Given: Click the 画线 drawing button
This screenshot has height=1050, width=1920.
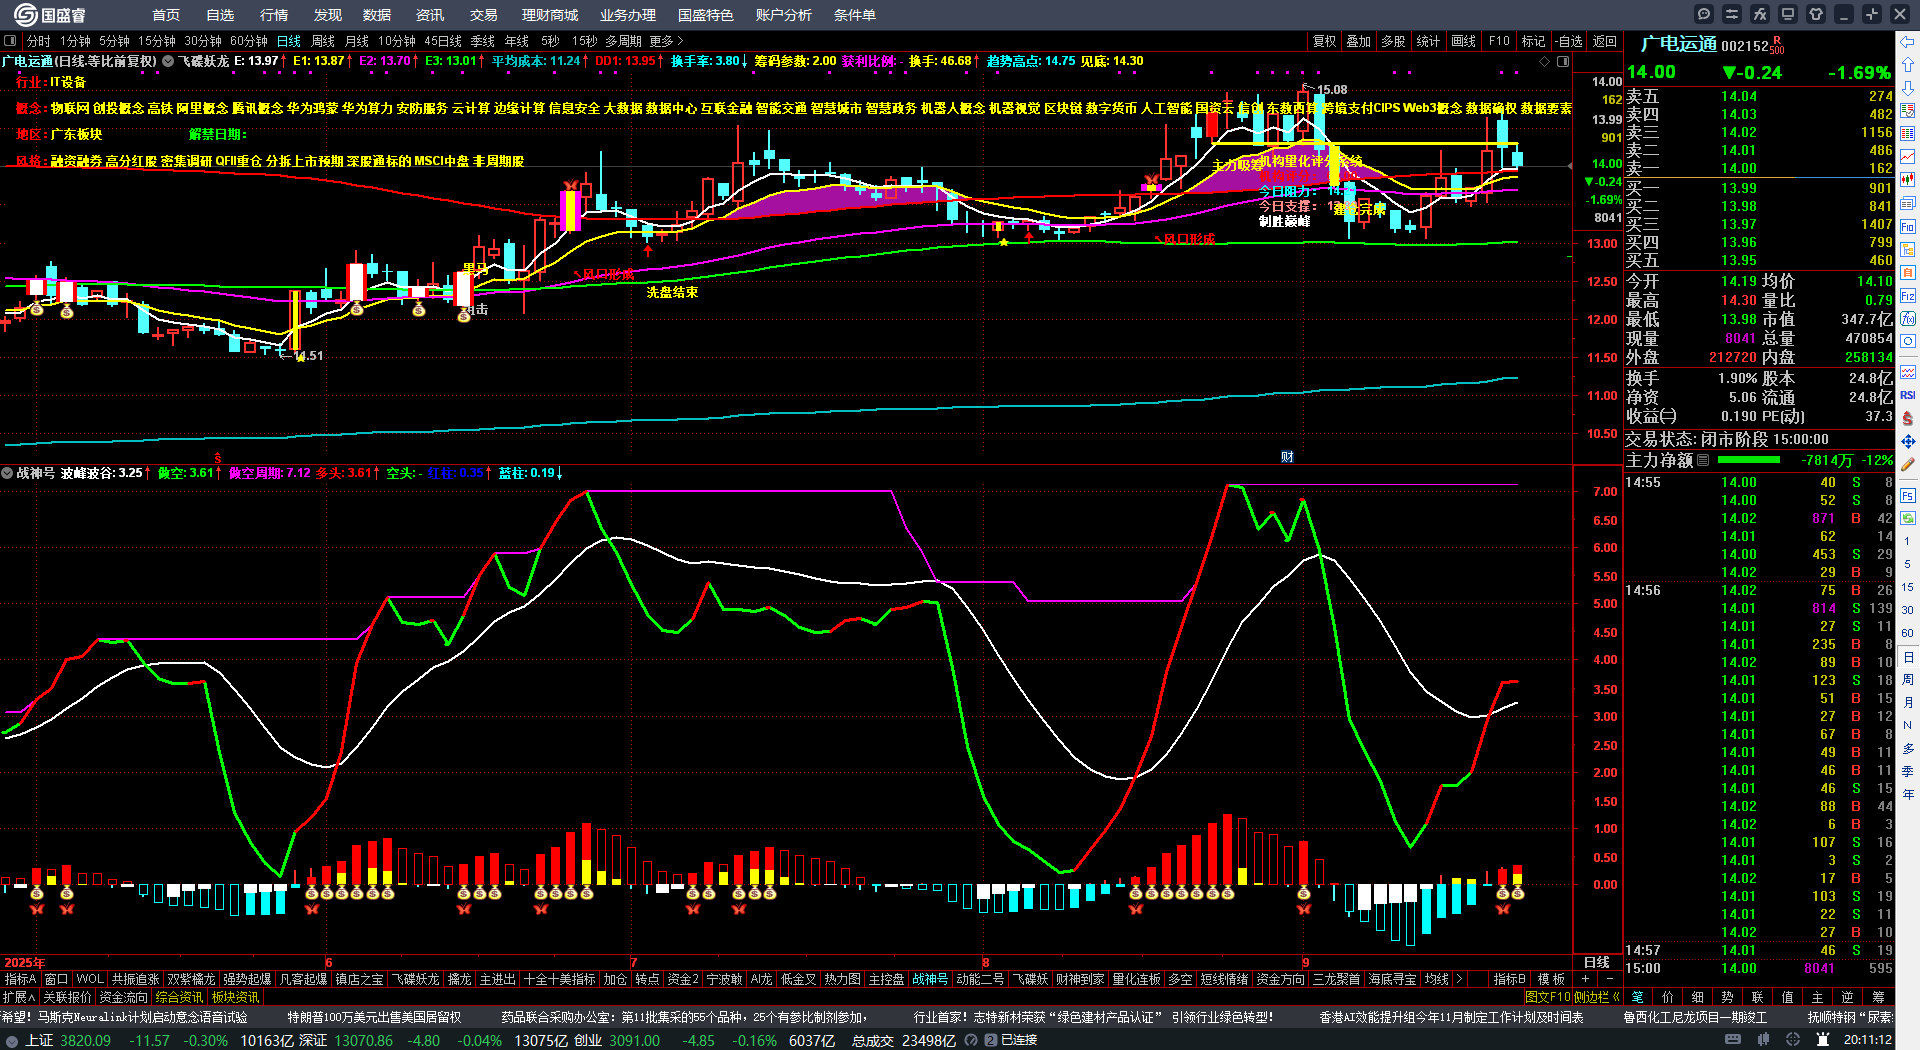Looking at the screenshot, I should pos(1463,41).
